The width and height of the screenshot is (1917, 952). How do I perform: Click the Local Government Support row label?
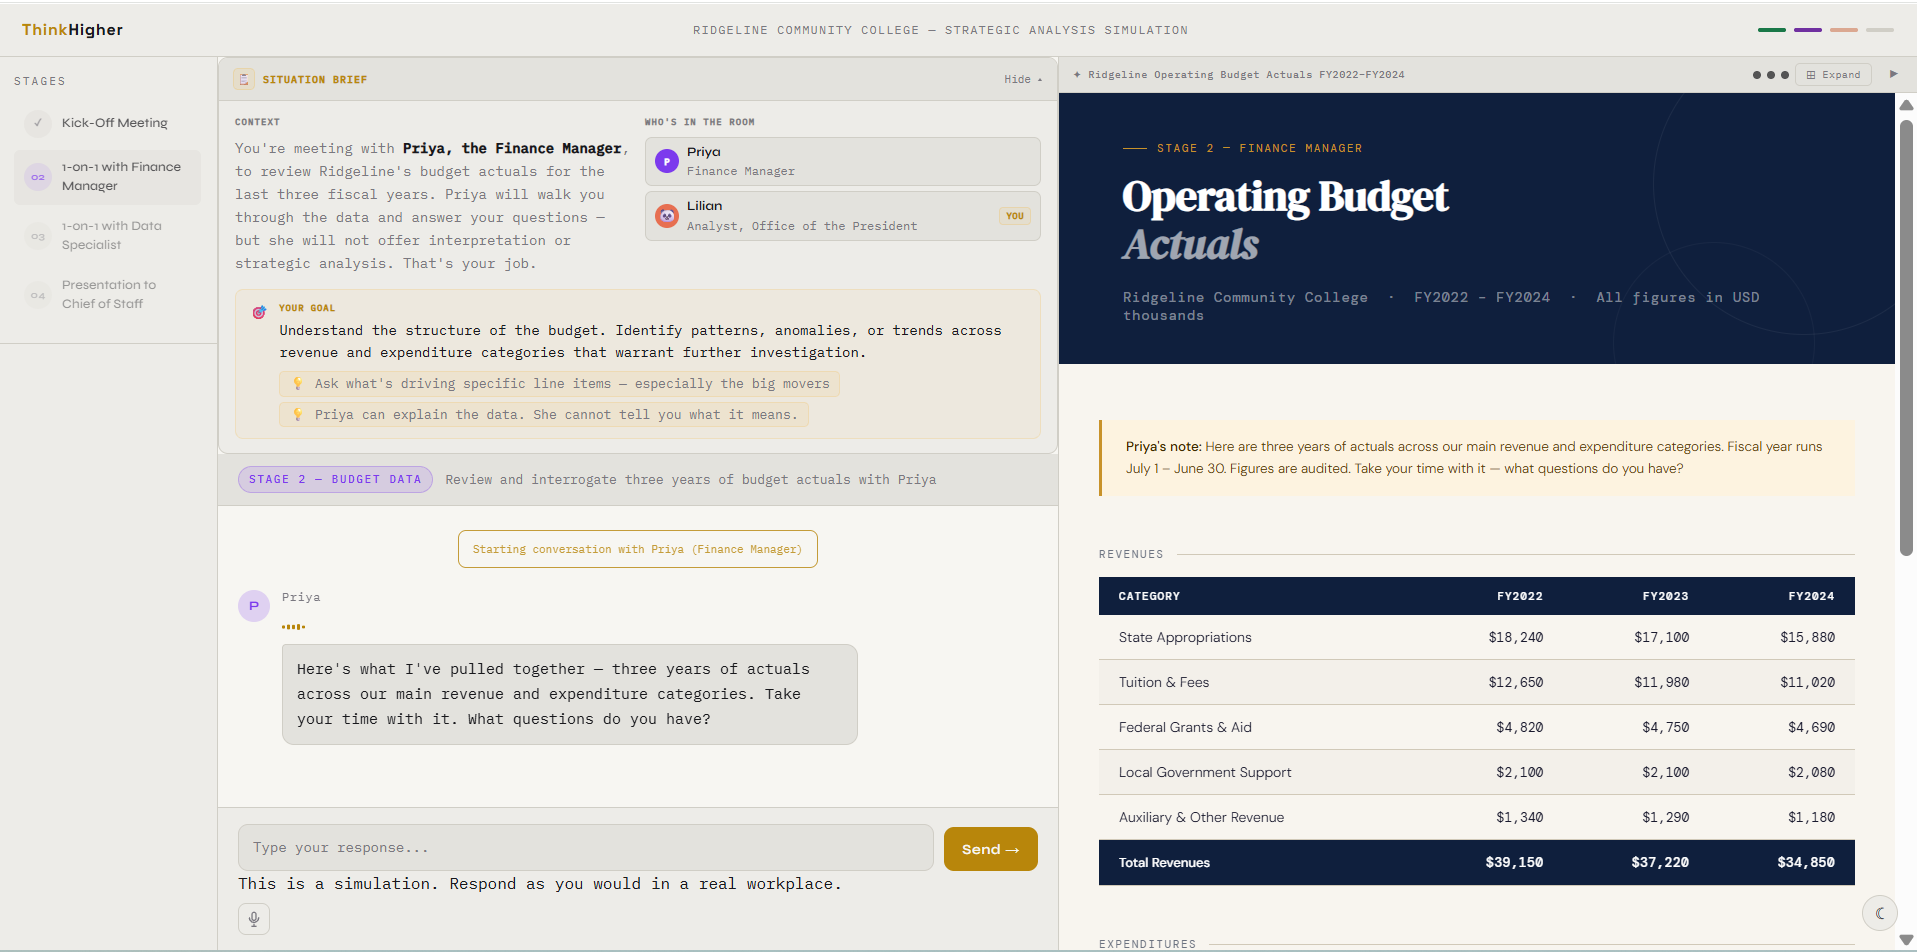[1205, 772]
